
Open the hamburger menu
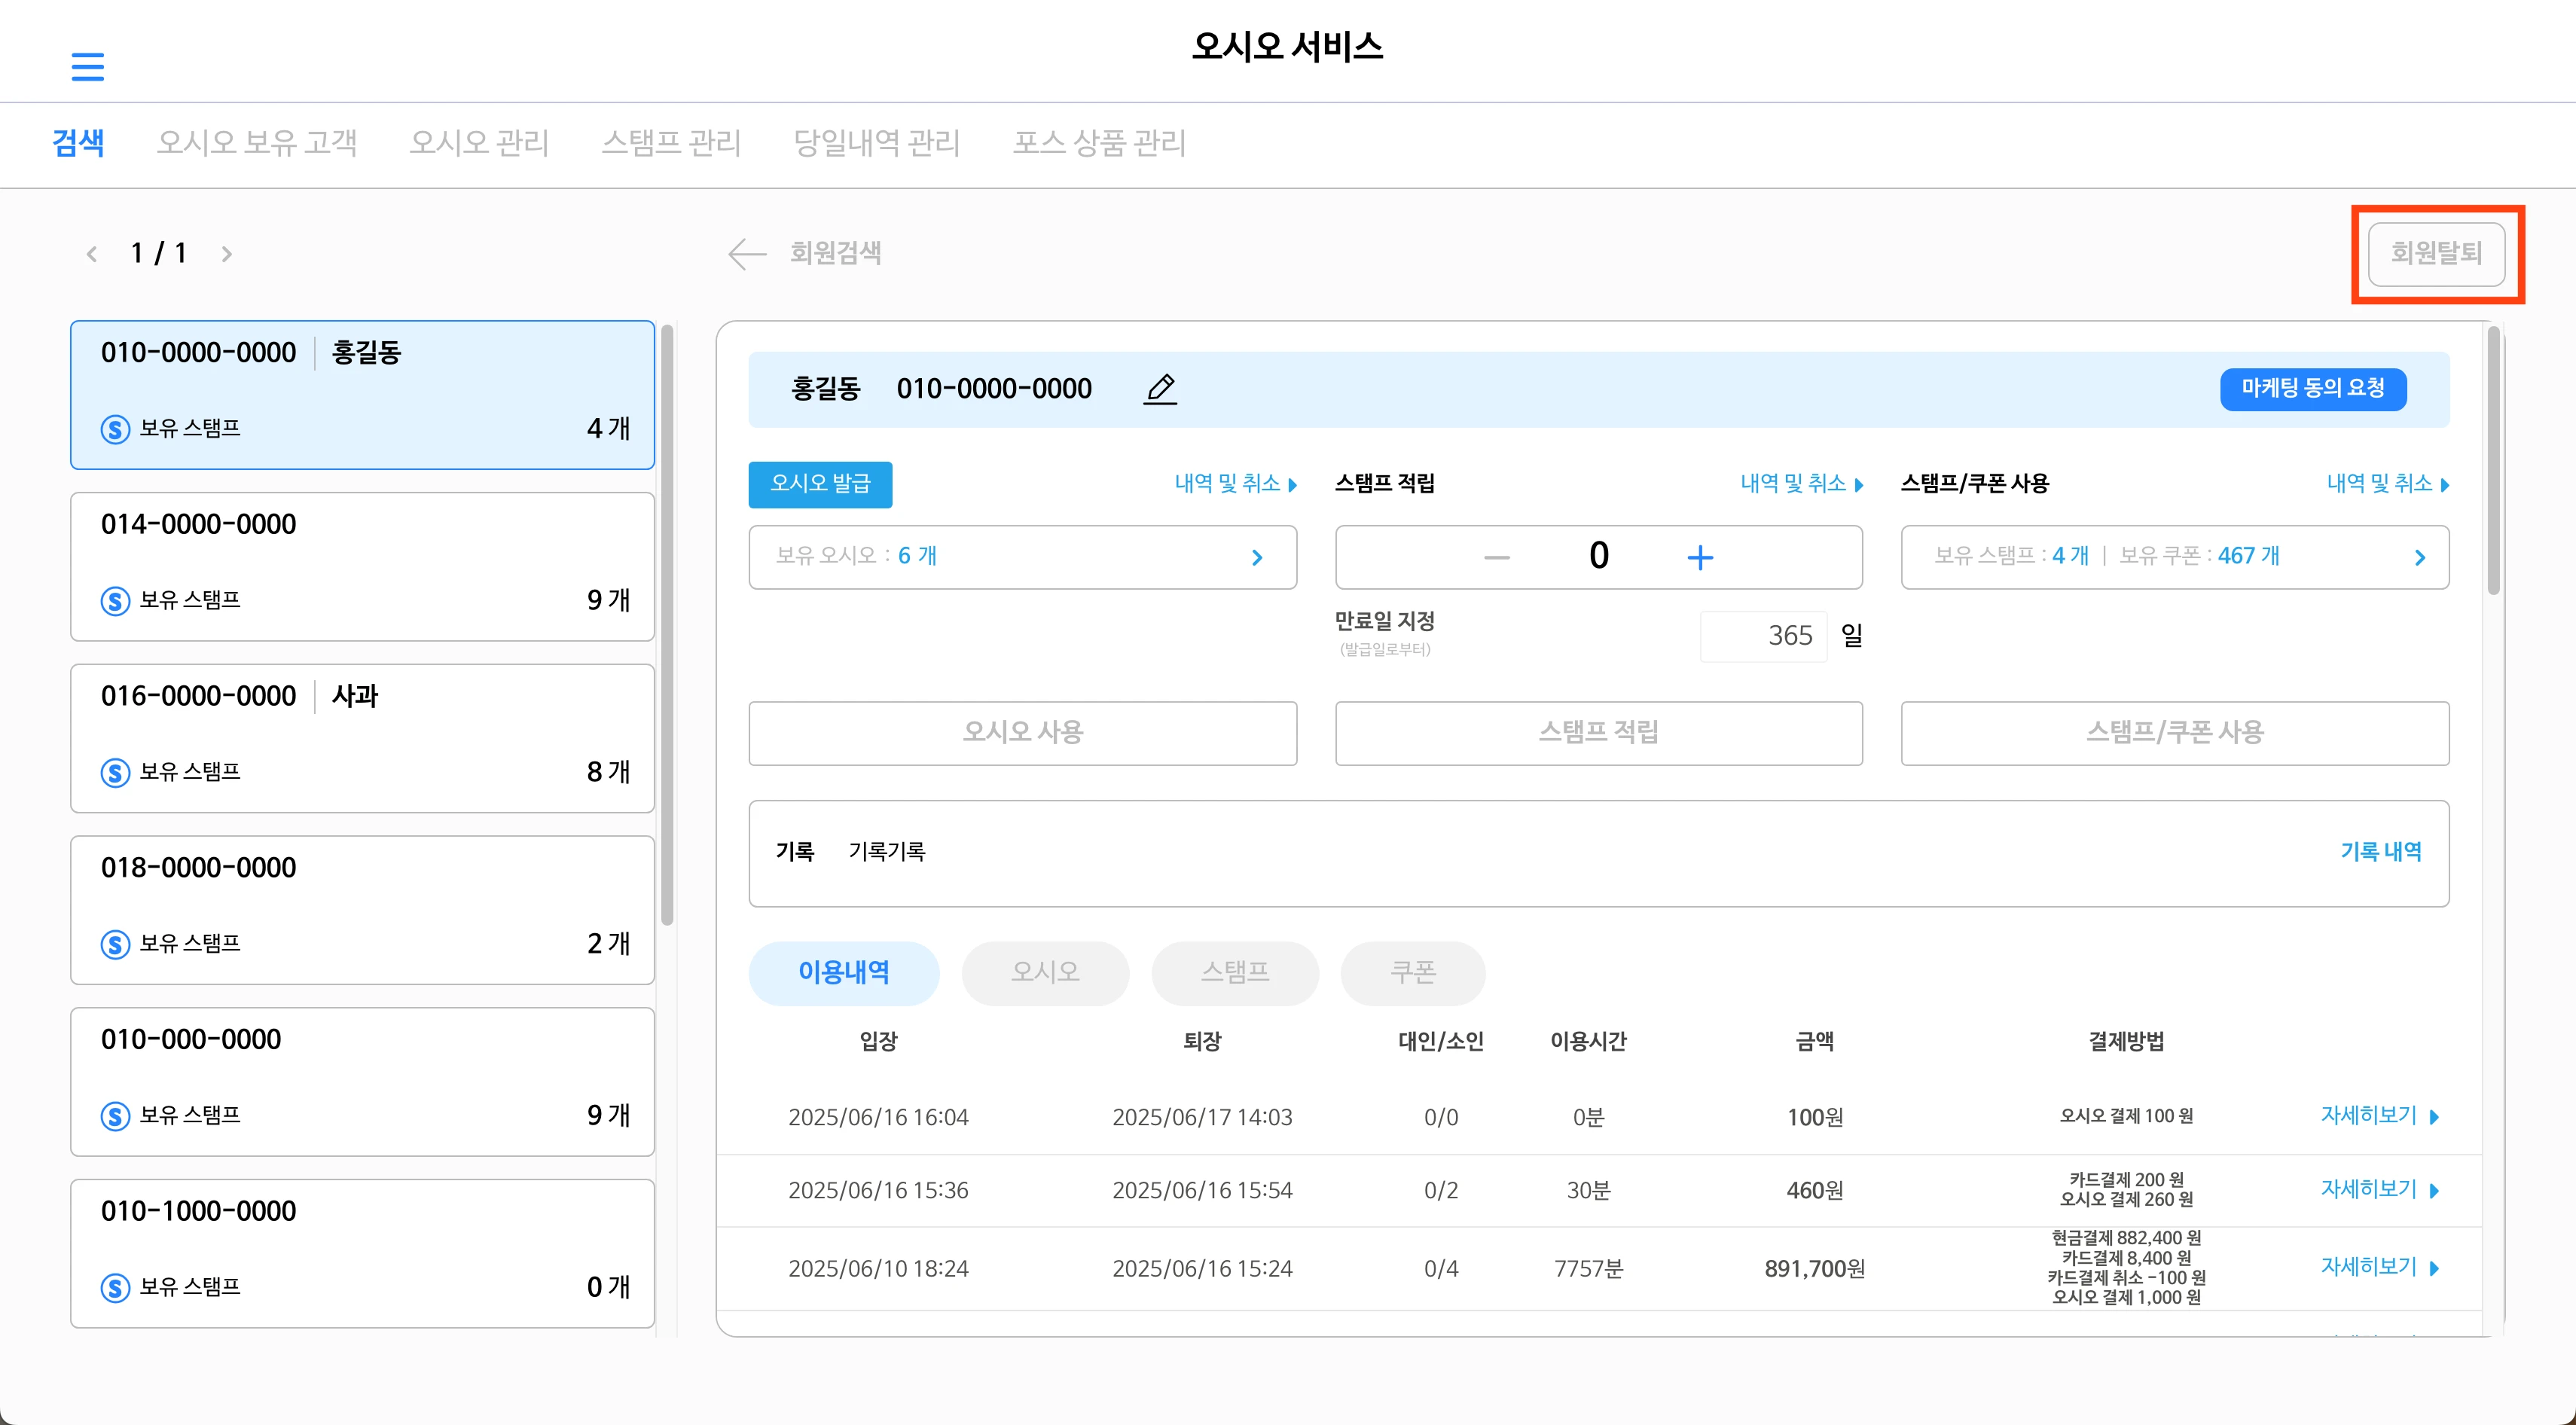click(88, 67)
